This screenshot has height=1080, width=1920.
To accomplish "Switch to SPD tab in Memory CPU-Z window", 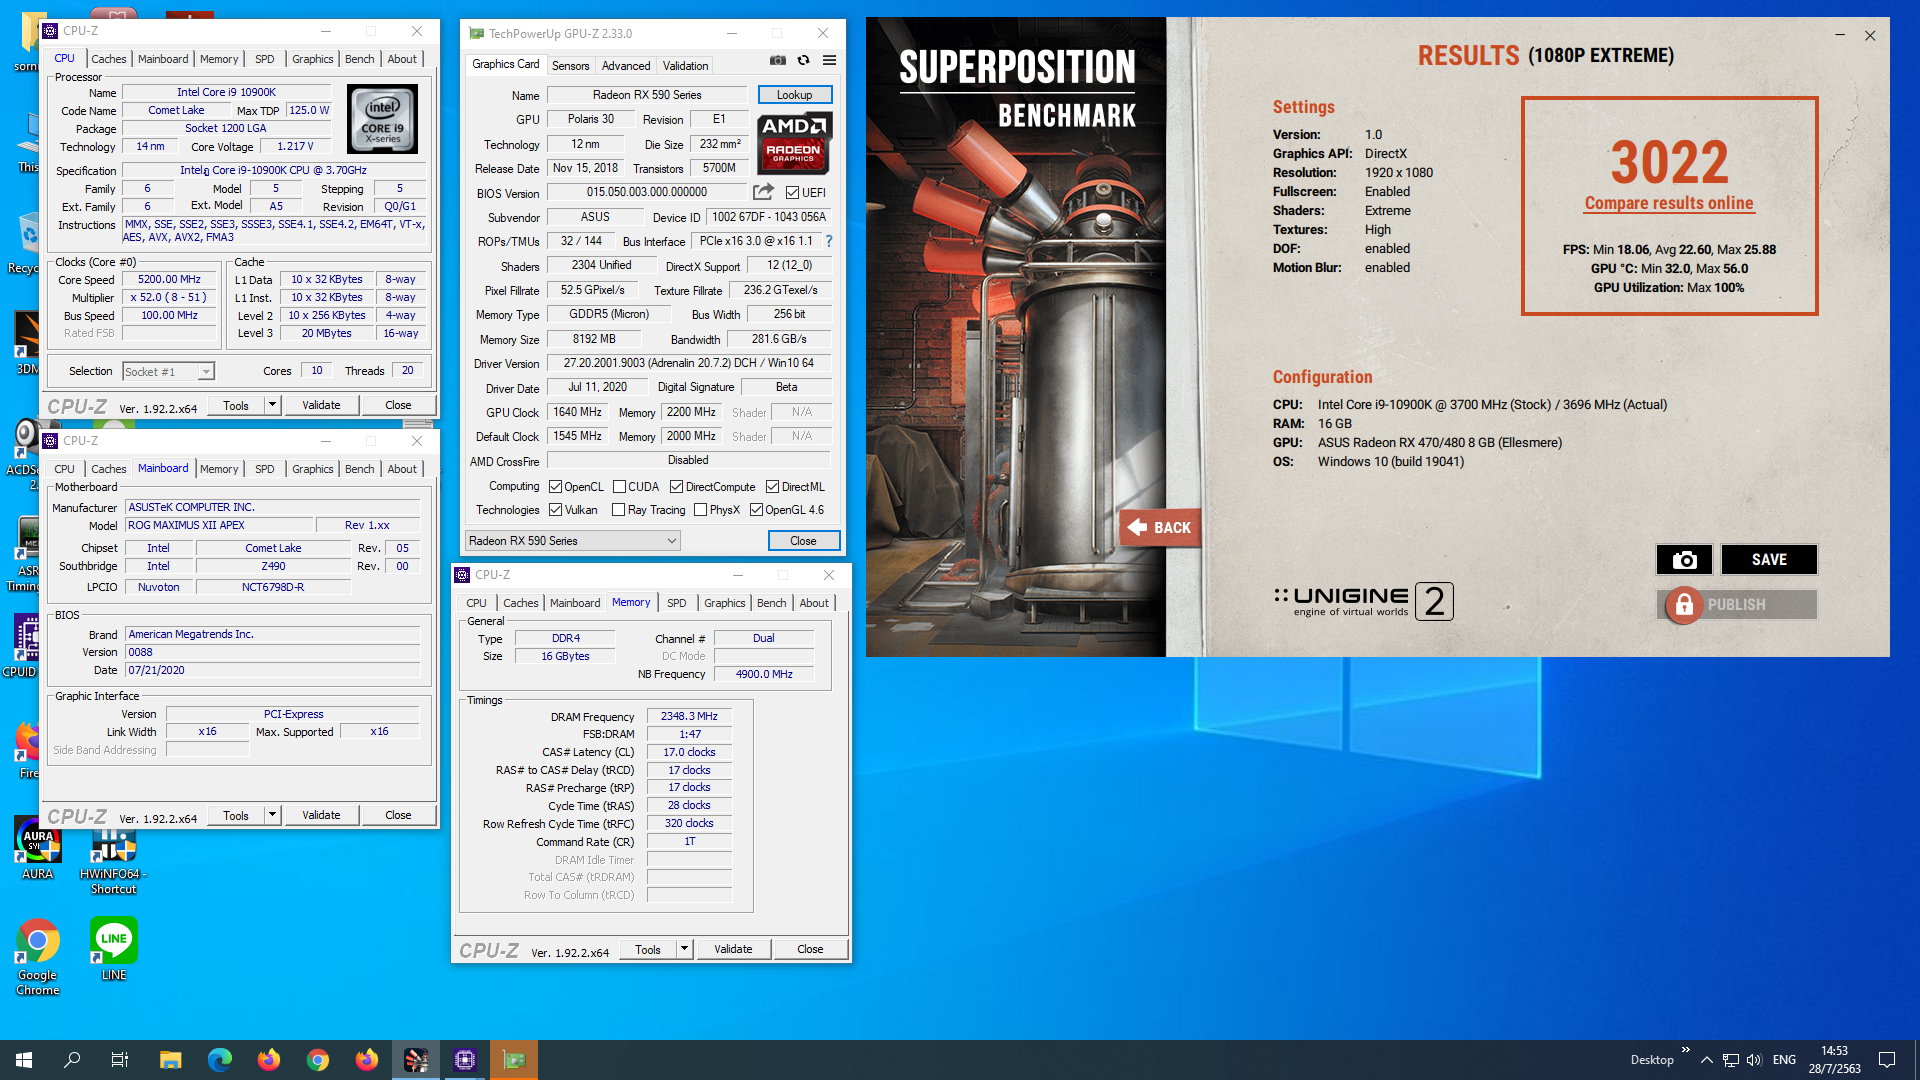I will pos(676,603).
